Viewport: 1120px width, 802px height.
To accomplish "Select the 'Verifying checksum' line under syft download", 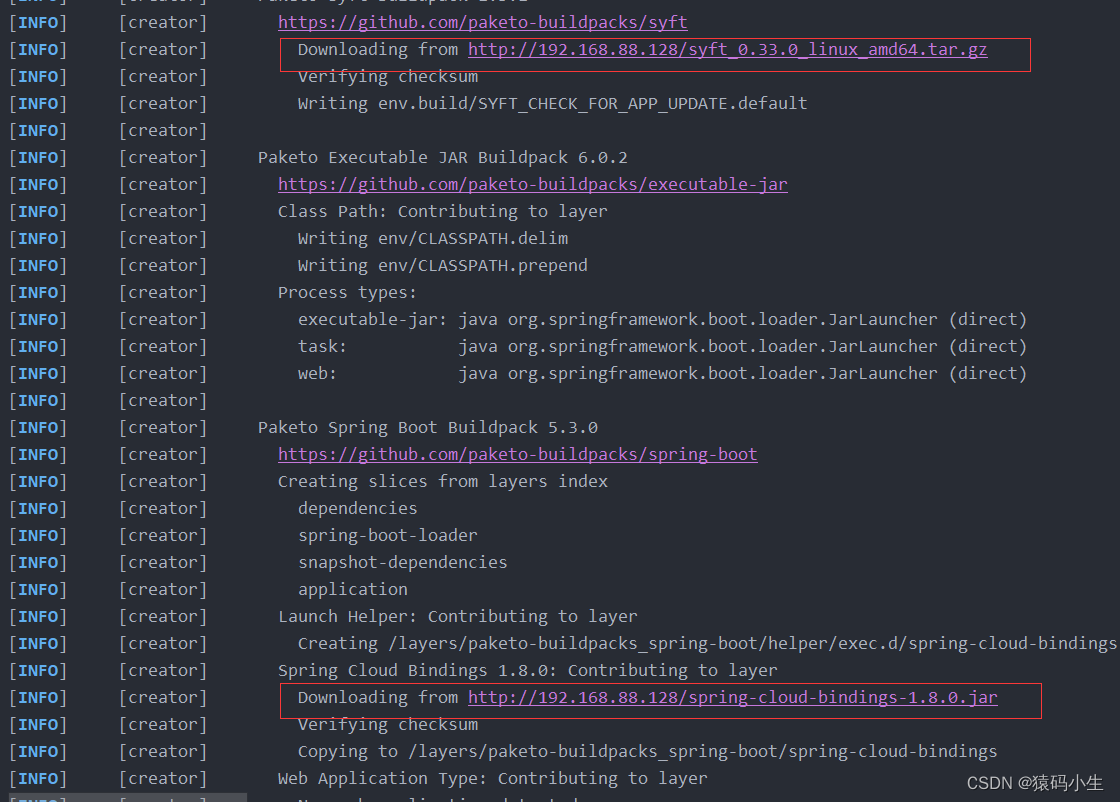I will [387, 76].
